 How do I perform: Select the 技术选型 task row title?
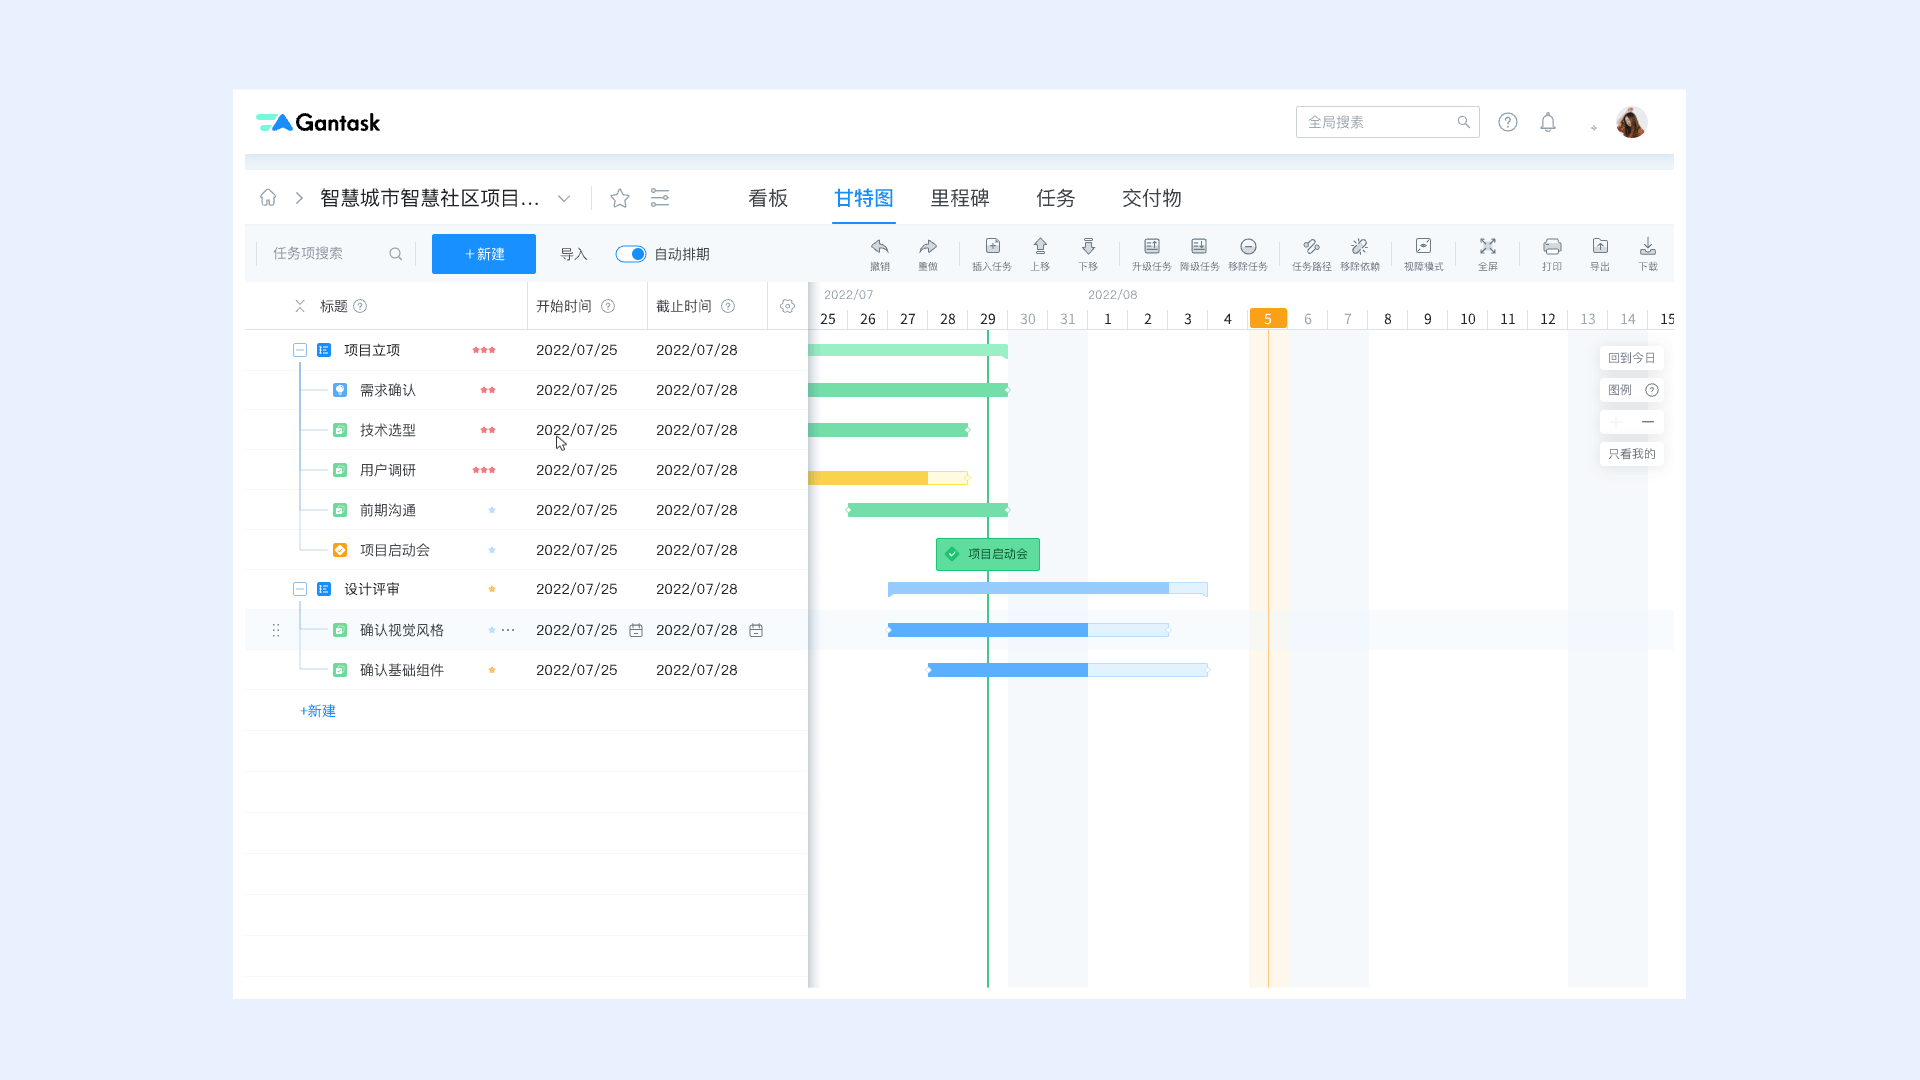coord(388,430)
